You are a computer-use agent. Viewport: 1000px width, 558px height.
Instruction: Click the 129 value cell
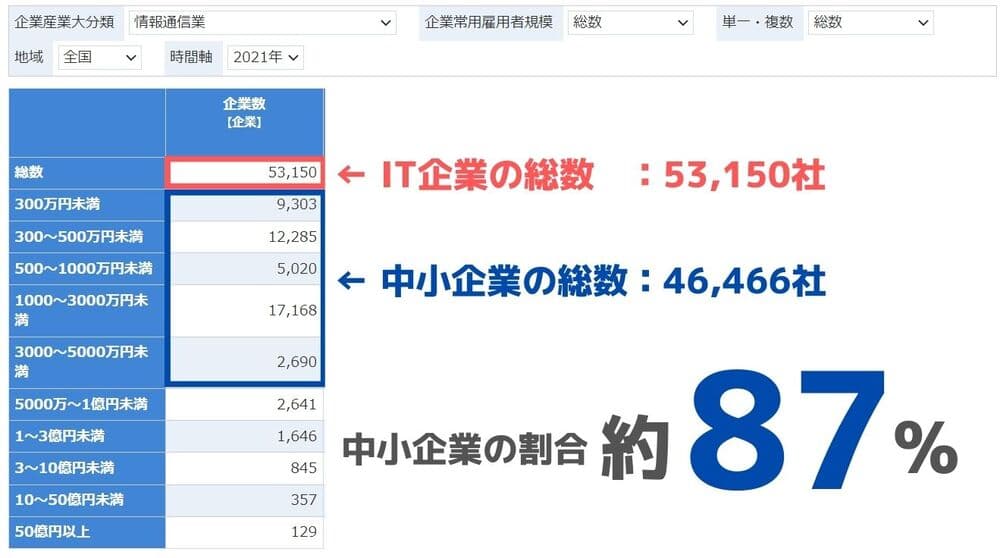tap(244, 532)
